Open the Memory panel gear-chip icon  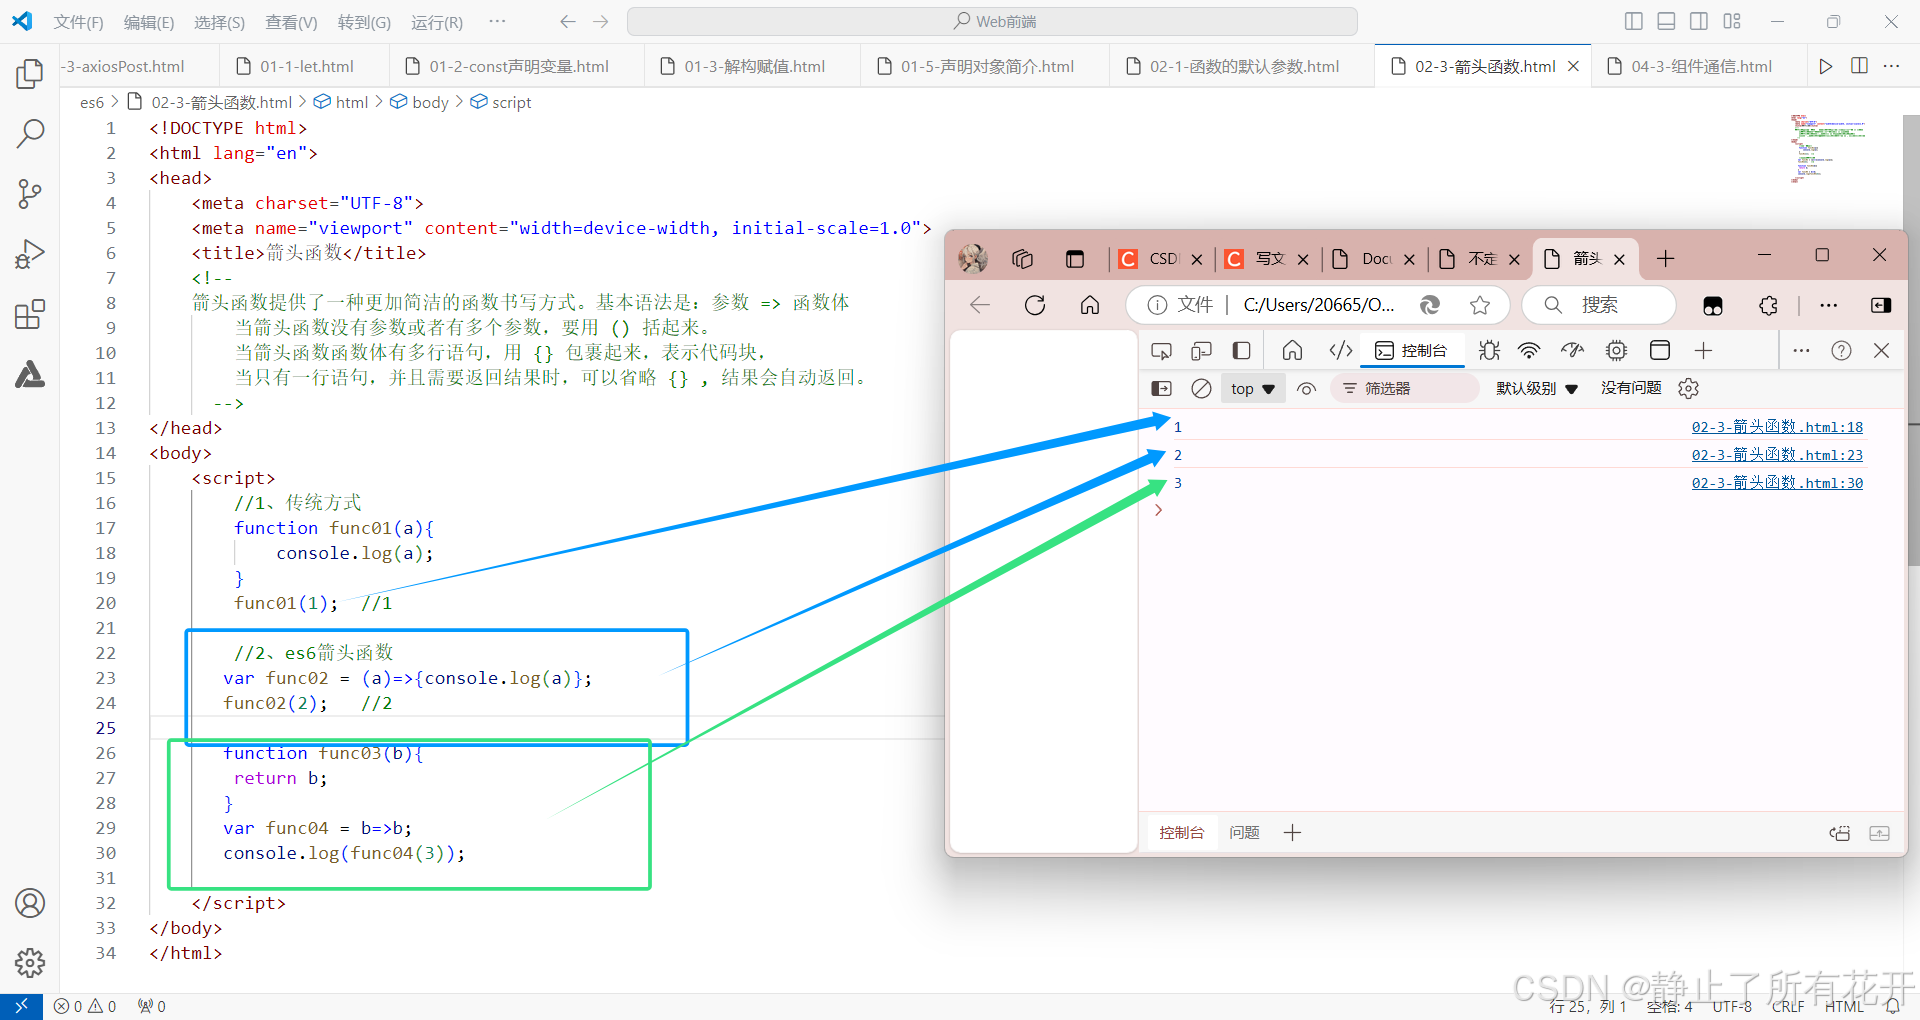pyautogui.click(x=1616, y=350)
